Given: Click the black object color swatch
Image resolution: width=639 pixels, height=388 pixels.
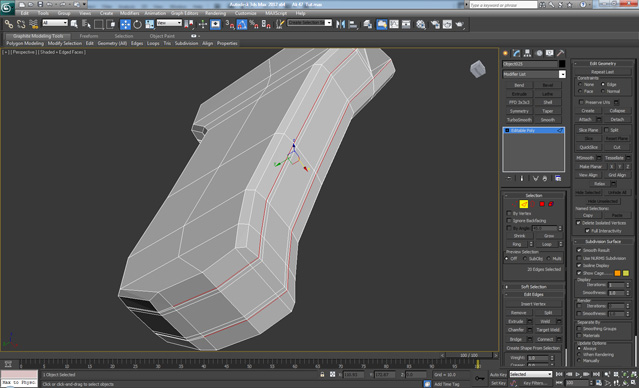Looking at the screenshot, I should pyautogui.click(x=562, y=64).
